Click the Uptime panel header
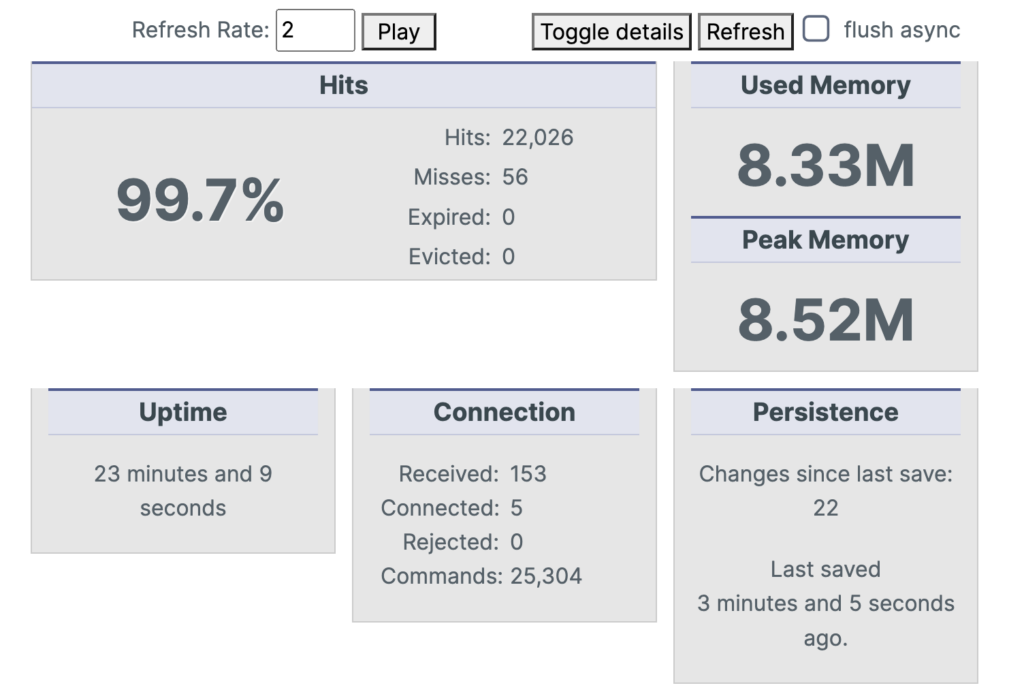This screenshot has width=1024, height=692. tap(183, 412)
